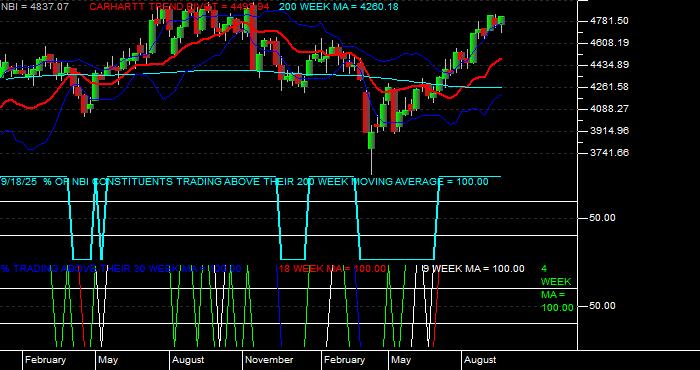Image resolution: width=700 pixels, height=370 pixels.
Task: Click 50.00 axis label of the bottom panel
Action: [x=602, y=306]
